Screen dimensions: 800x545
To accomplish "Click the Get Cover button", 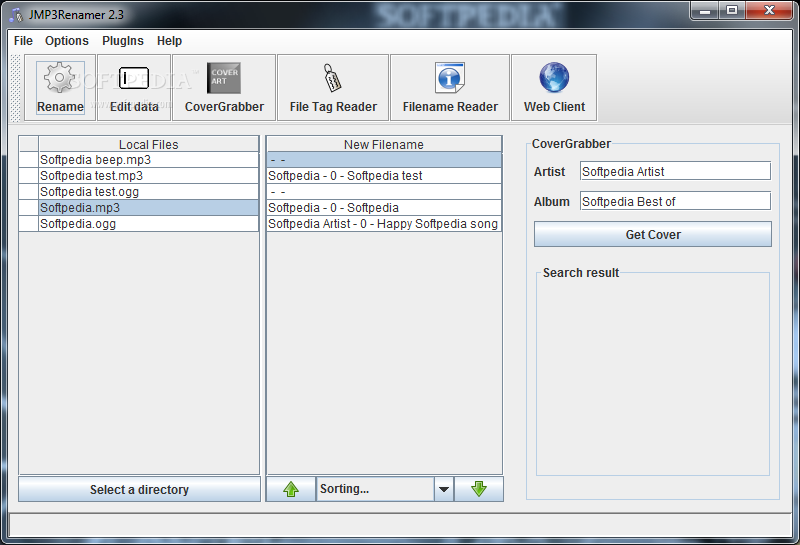I will [x=653, y=234].
